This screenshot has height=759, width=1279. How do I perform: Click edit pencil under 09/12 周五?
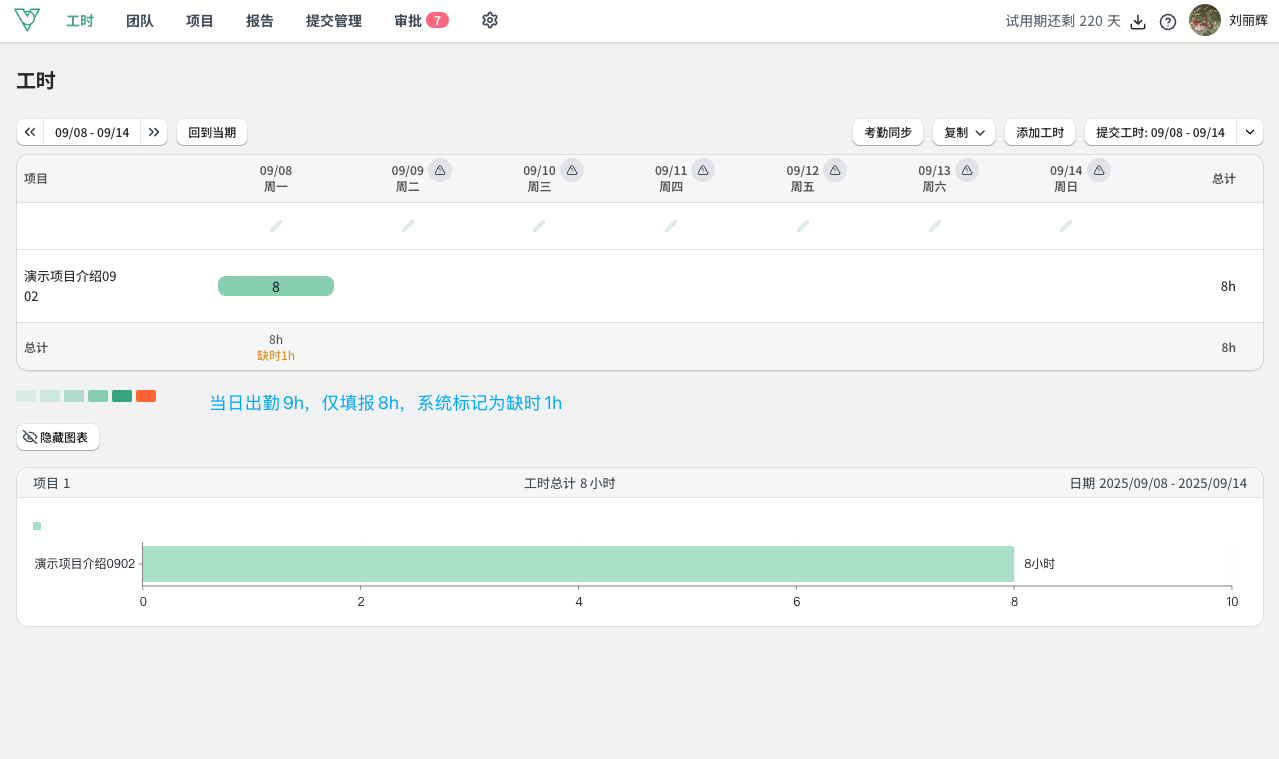click(803, 226)
